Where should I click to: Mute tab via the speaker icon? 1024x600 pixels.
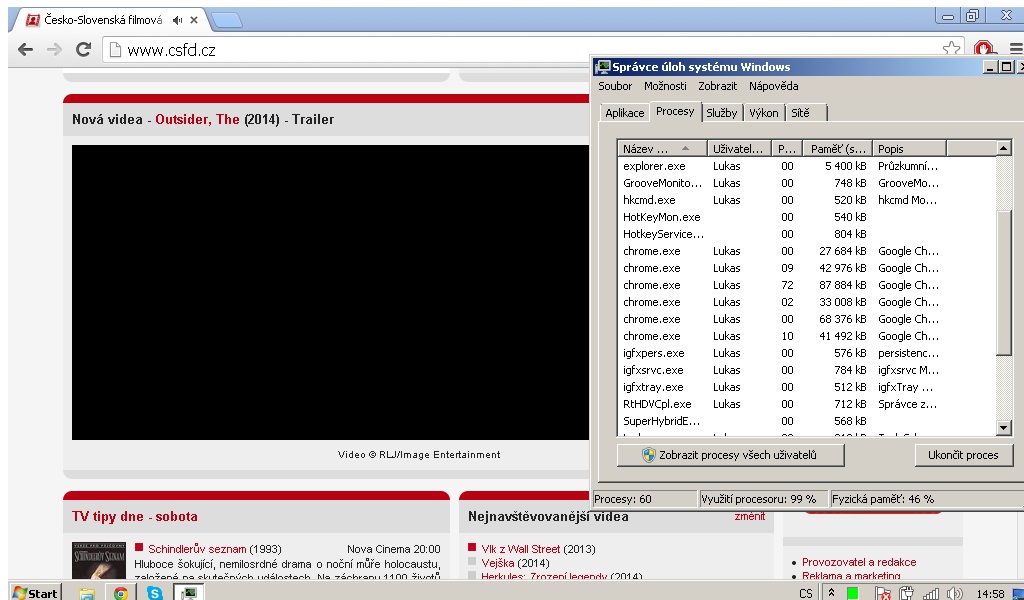click(177, 20)
